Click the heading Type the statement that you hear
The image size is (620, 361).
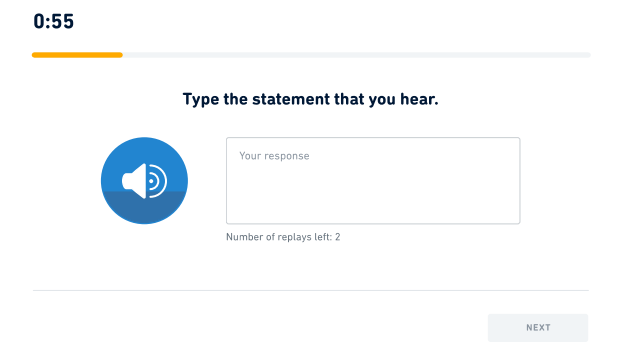[x=310, y=99]
